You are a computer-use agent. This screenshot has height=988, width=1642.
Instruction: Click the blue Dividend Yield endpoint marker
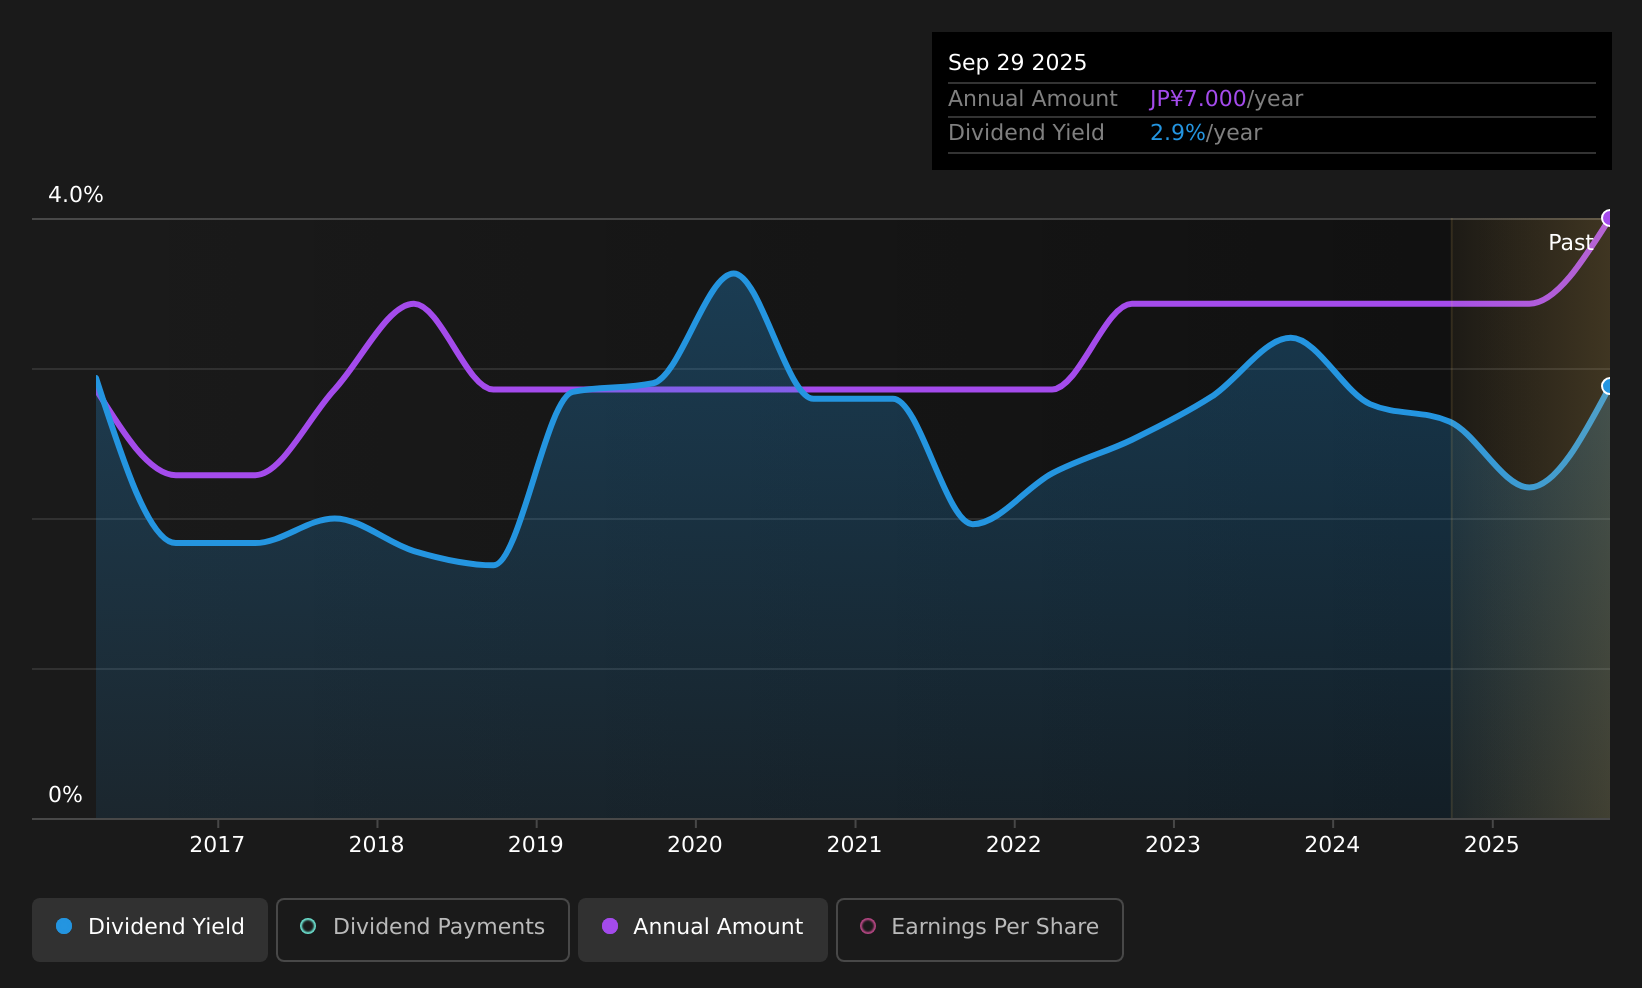tap(1608, 386)
